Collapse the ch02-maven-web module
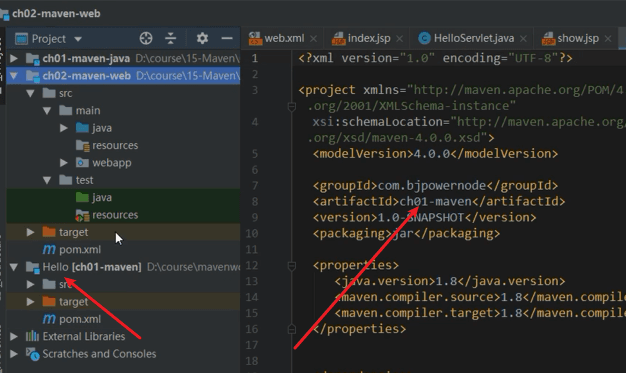This screenshot has width=626, height=373. coord(14,75)
